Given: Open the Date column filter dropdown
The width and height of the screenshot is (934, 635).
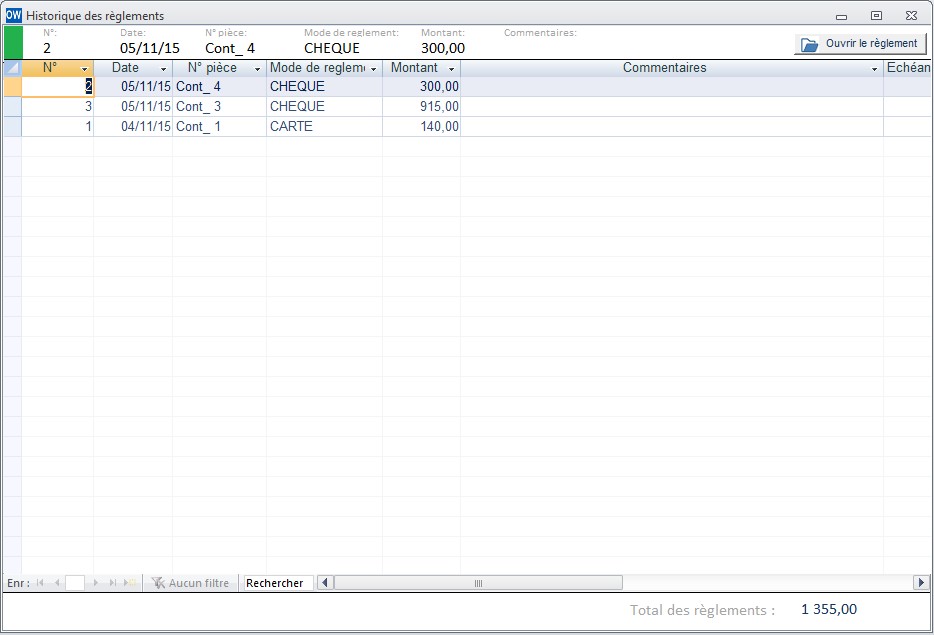Looking at the screenshot, I should point(163,69).
